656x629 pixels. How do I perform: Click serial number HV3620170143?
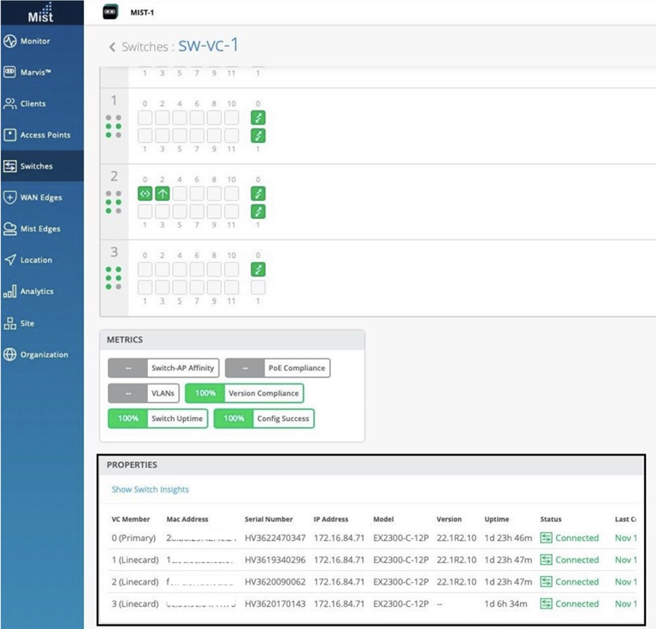pyautogui.click(x=275, y=603)
